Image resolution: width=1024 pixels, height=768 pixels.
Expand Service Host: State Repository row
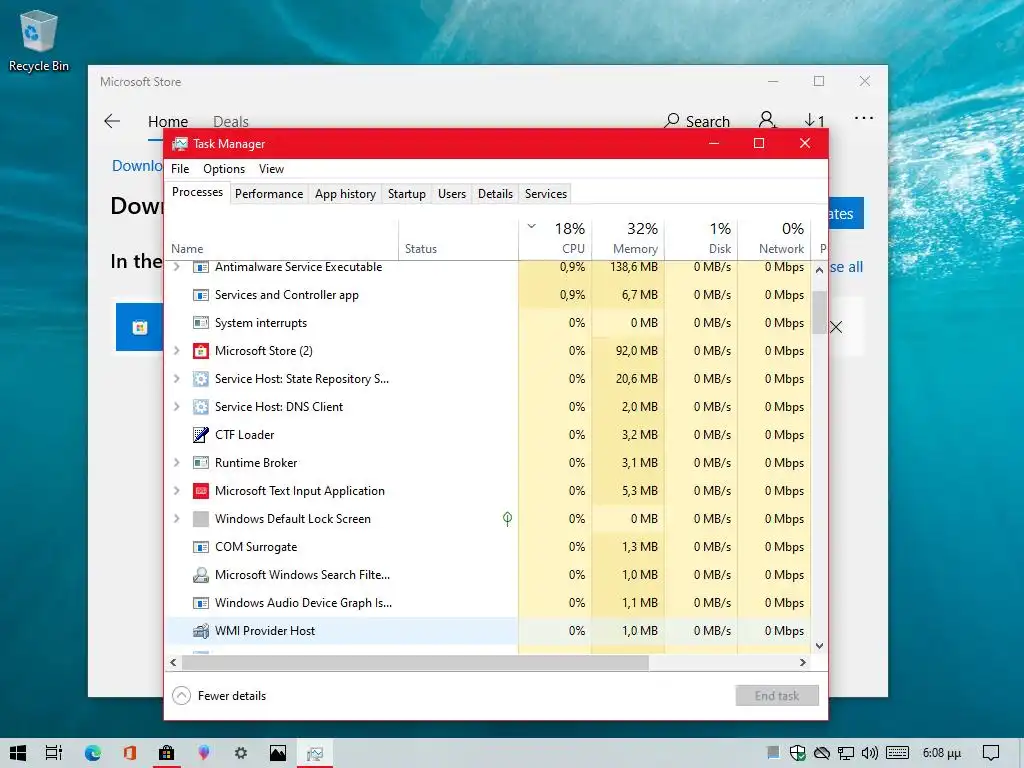pos(176,379)
